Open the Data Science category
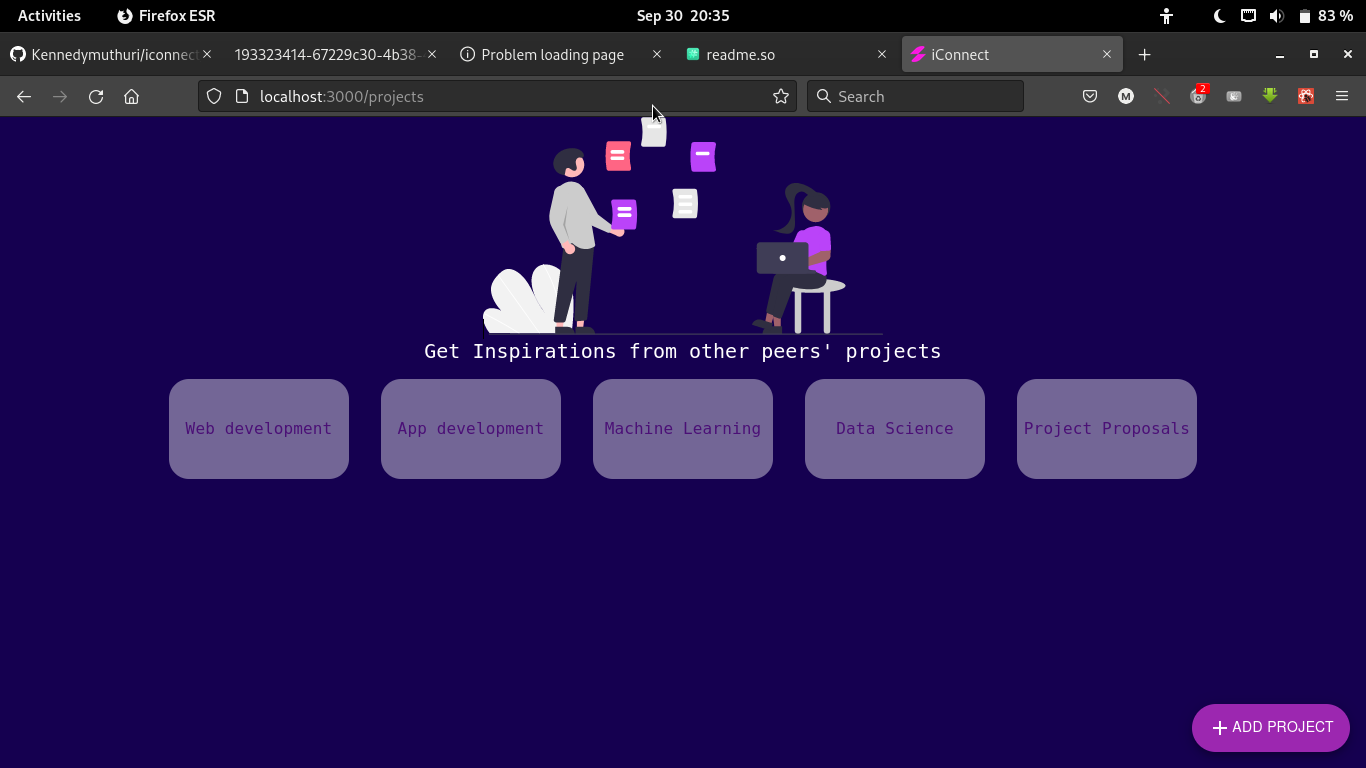This screenshot has width=1366, height=768. click(895, 429)
